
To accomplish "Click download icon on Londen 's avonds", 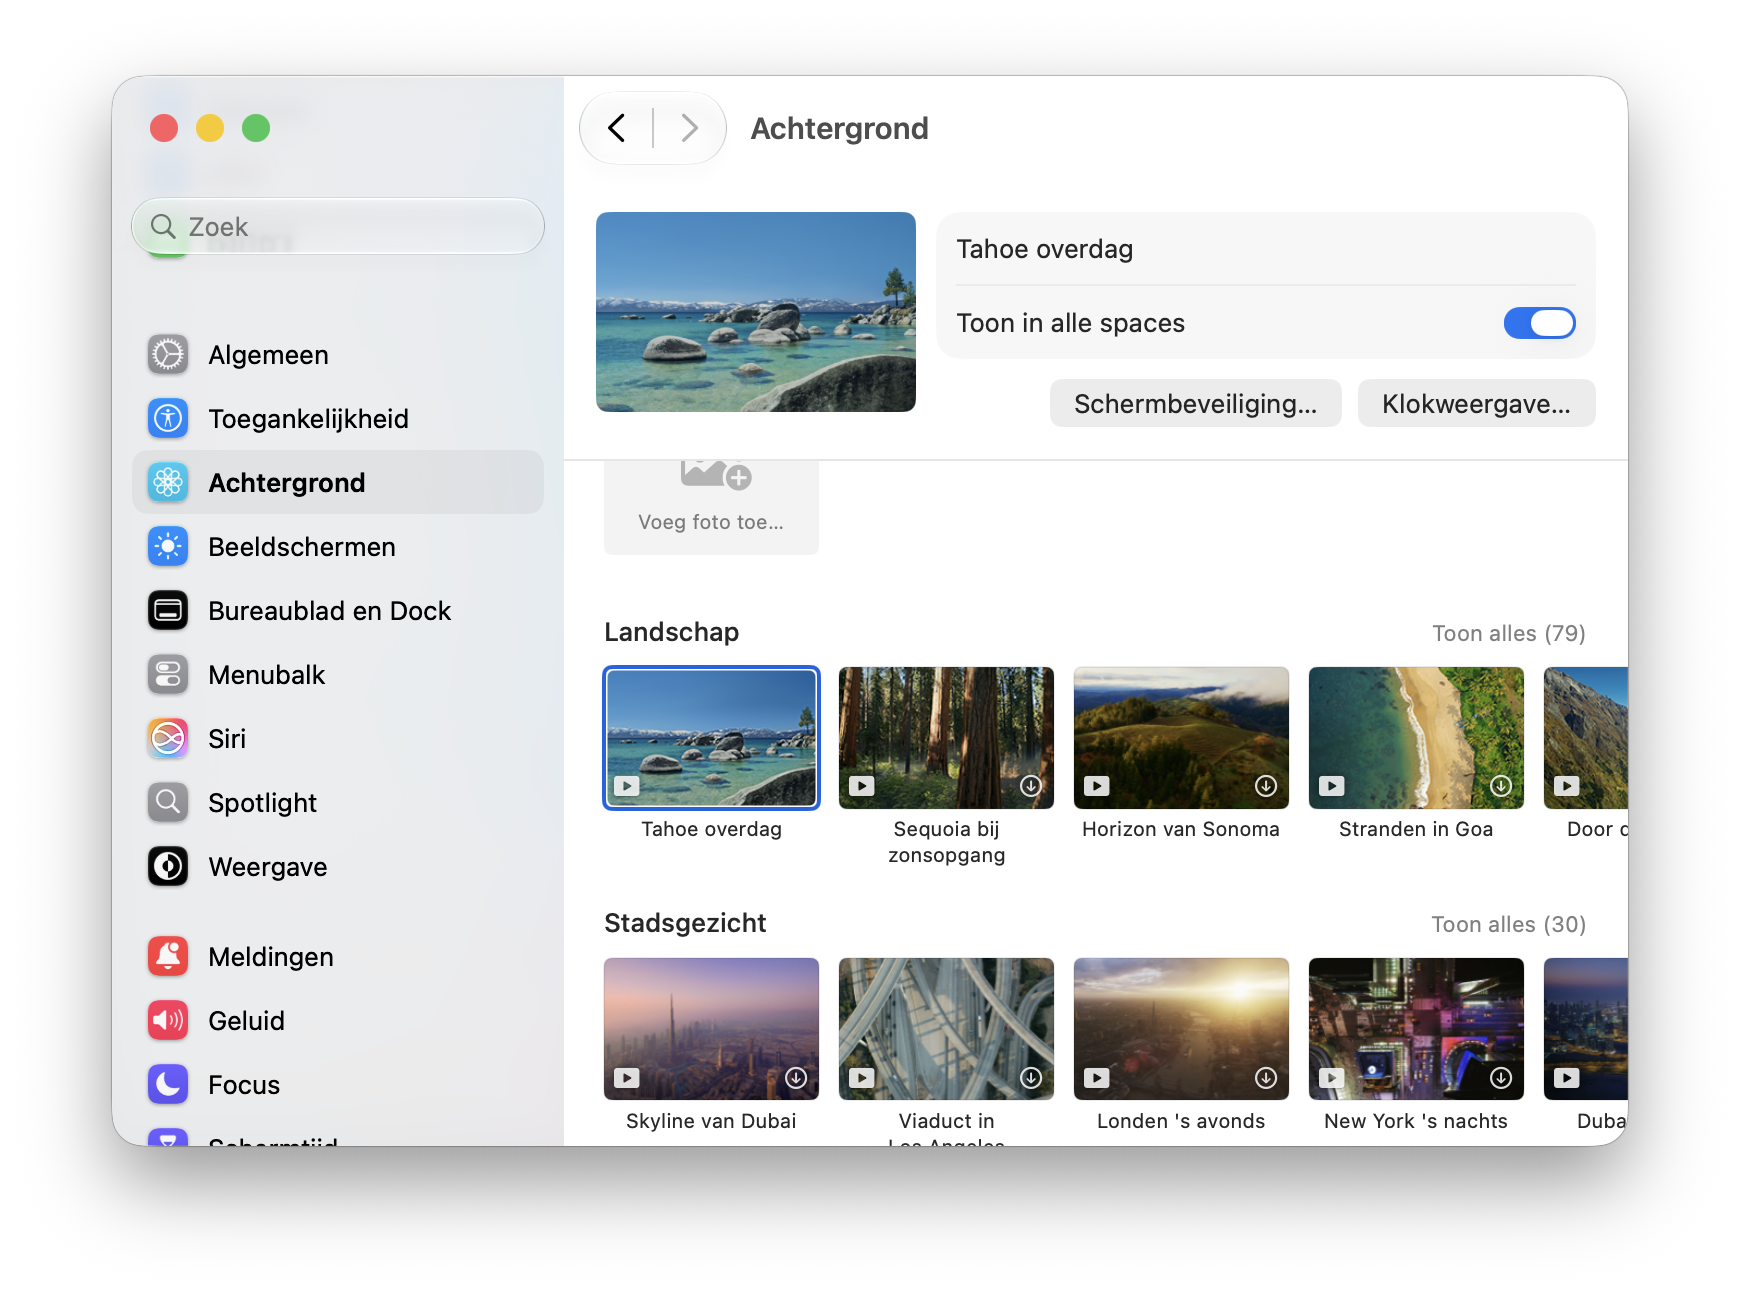I will 1266,1078.
